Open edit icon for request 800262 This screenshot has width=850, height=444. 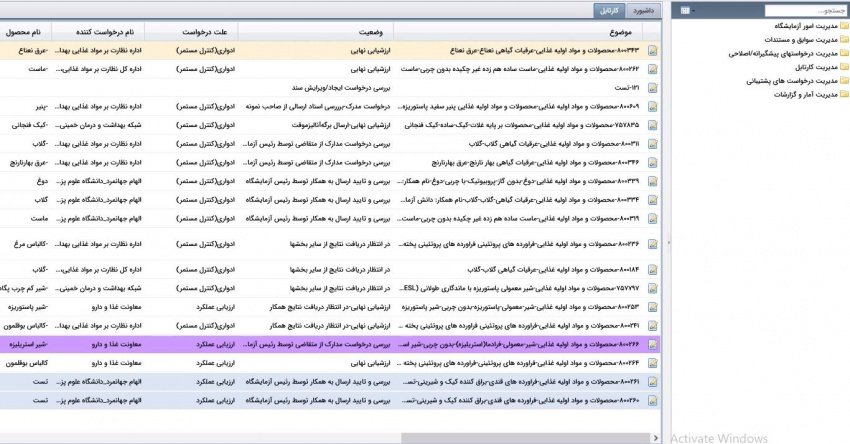(653, 69)
